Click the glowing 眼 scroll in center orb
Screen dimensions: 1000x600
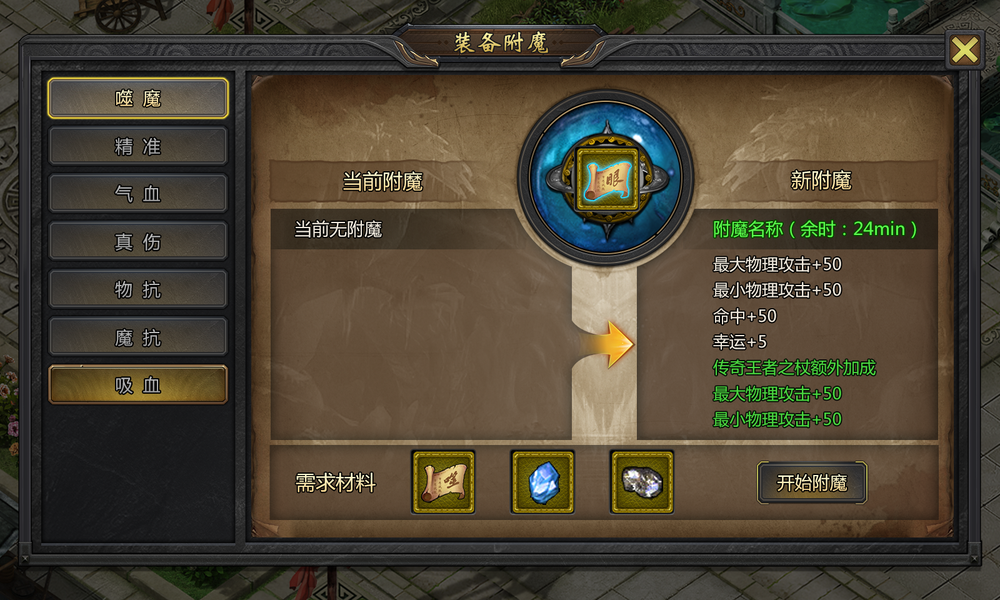[x=607, y=180]
